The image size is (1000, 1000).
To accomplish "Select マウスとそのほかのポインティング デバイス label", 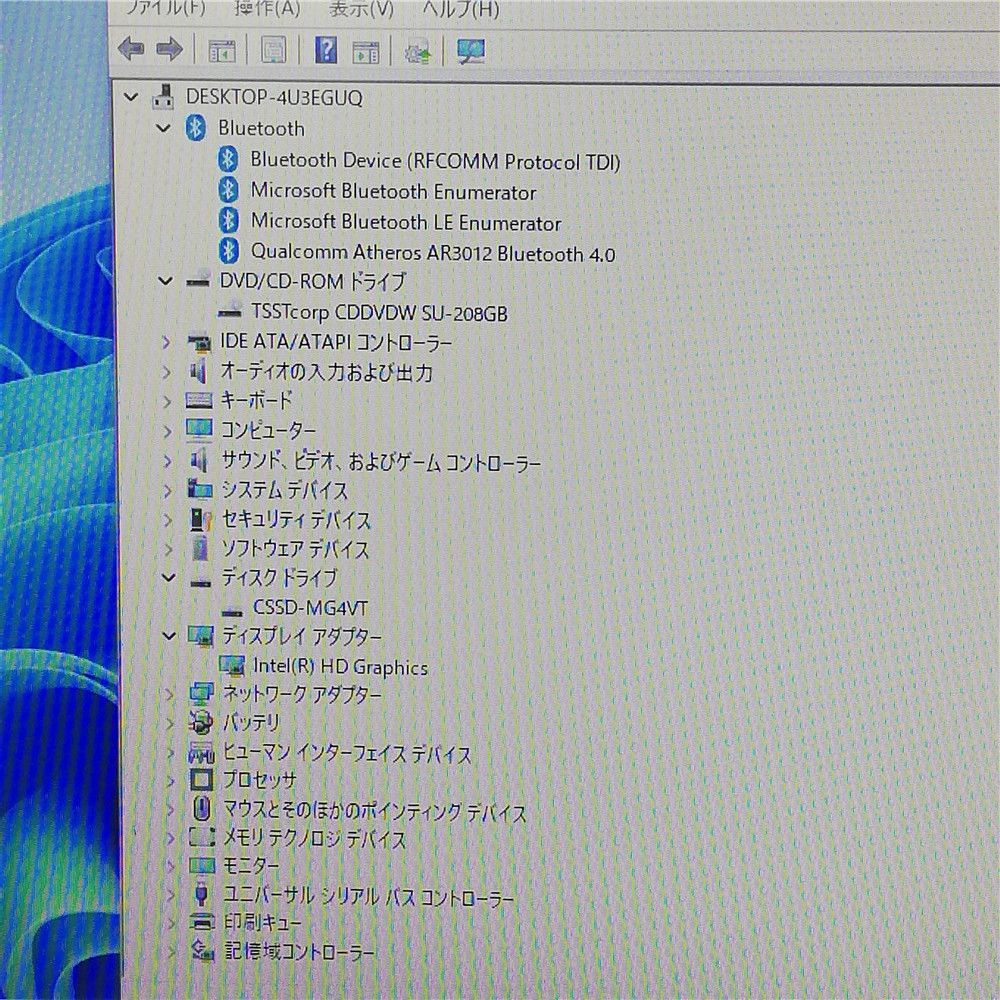I will 375,811.
